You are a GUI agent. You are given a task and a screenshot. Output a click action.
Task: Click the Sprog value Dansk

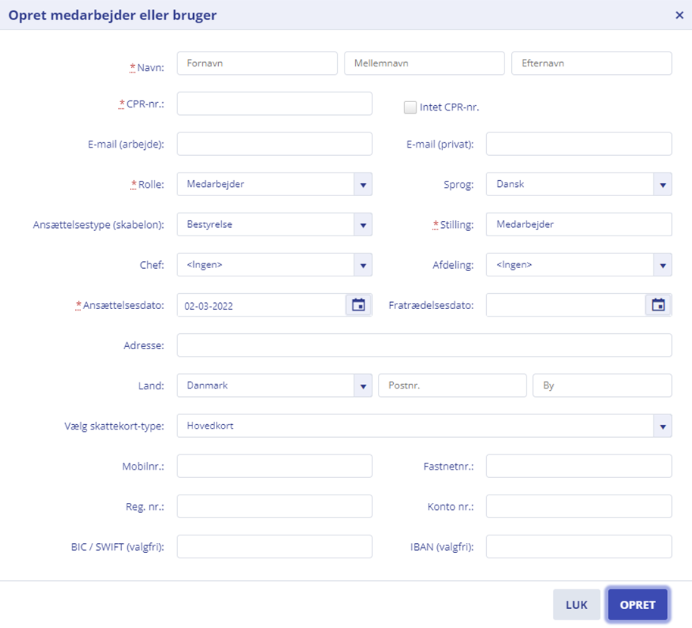(x=510, y=184)
